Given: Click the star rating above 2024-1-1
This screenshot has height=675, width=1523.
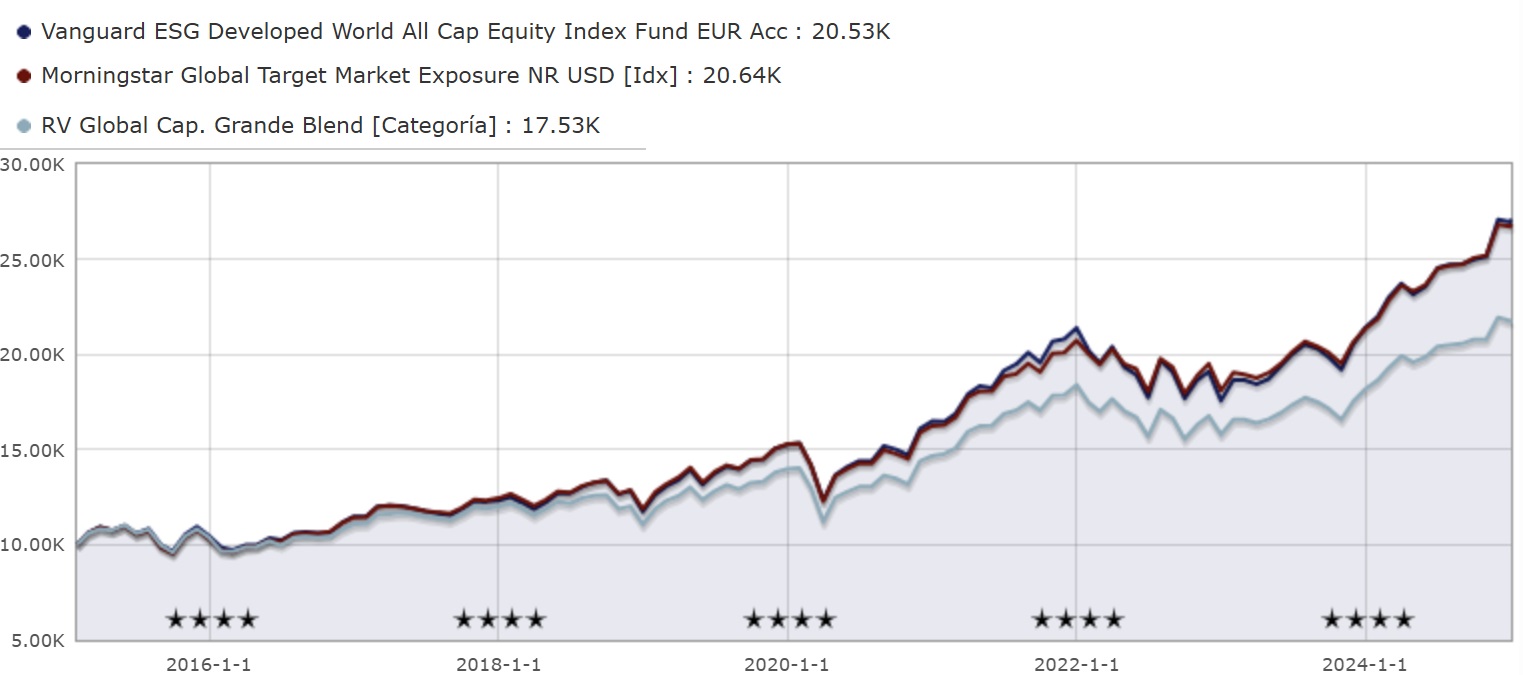Looking at the screenshot, I should tap(1367, 620).
